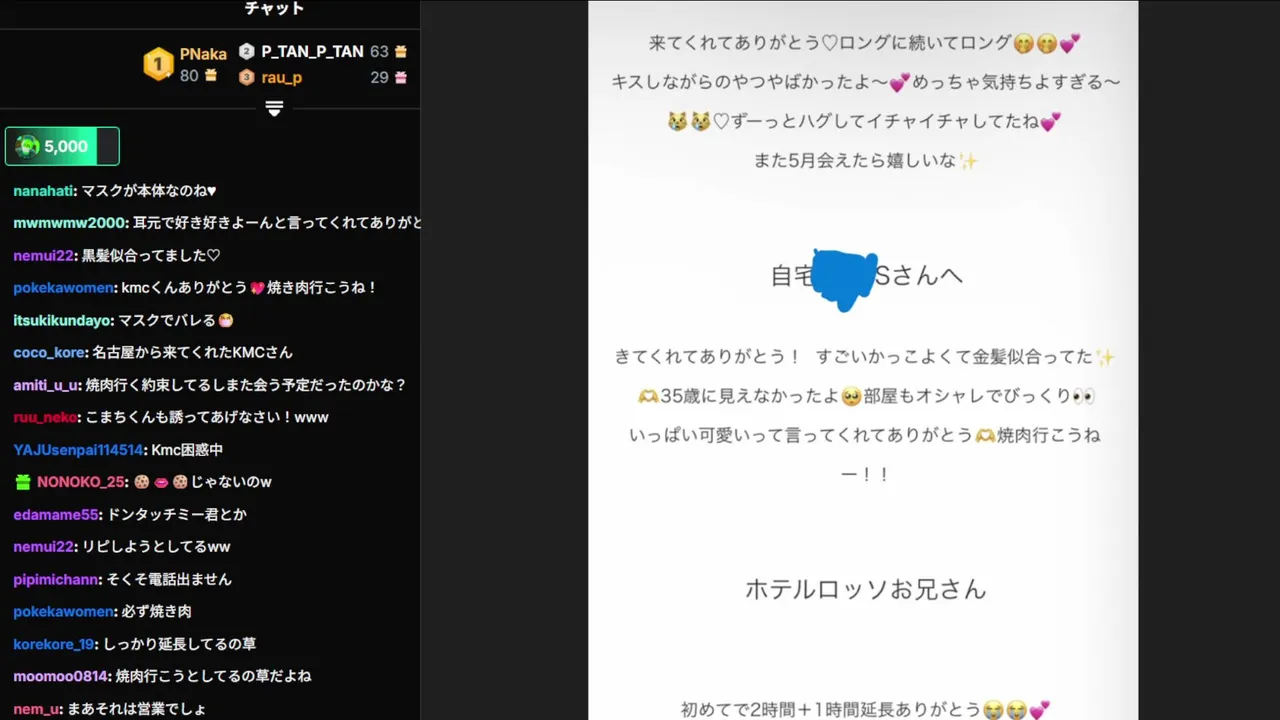Open nanahati's user card in chat

43,190
